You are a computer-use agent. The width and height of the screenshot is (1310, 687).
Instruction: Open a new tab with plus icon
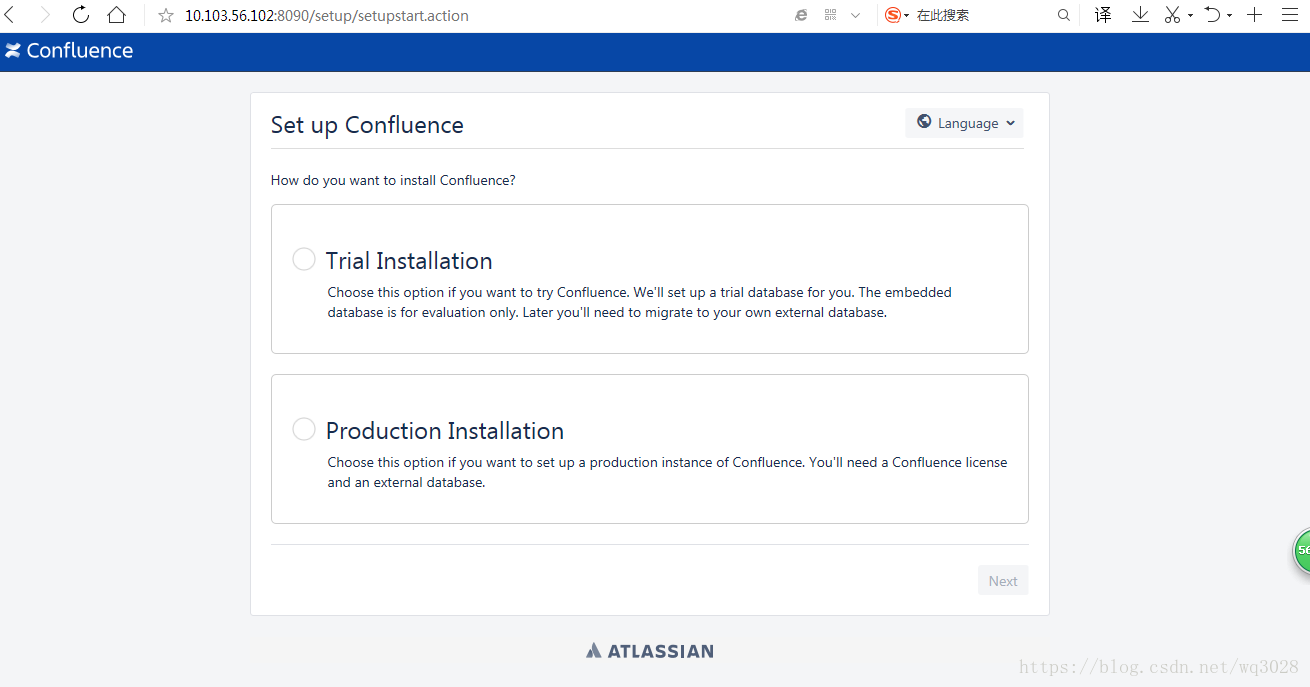[x=1255, y=15]
